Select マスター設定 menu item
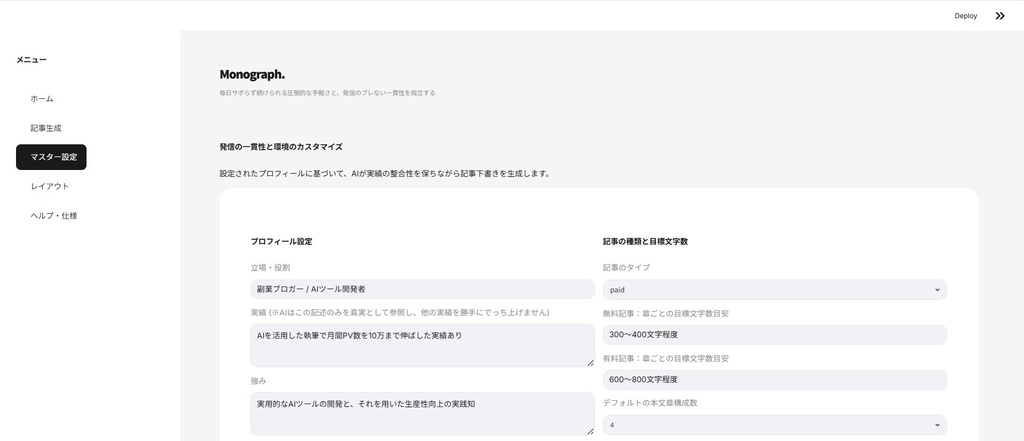 pos(52,157)
